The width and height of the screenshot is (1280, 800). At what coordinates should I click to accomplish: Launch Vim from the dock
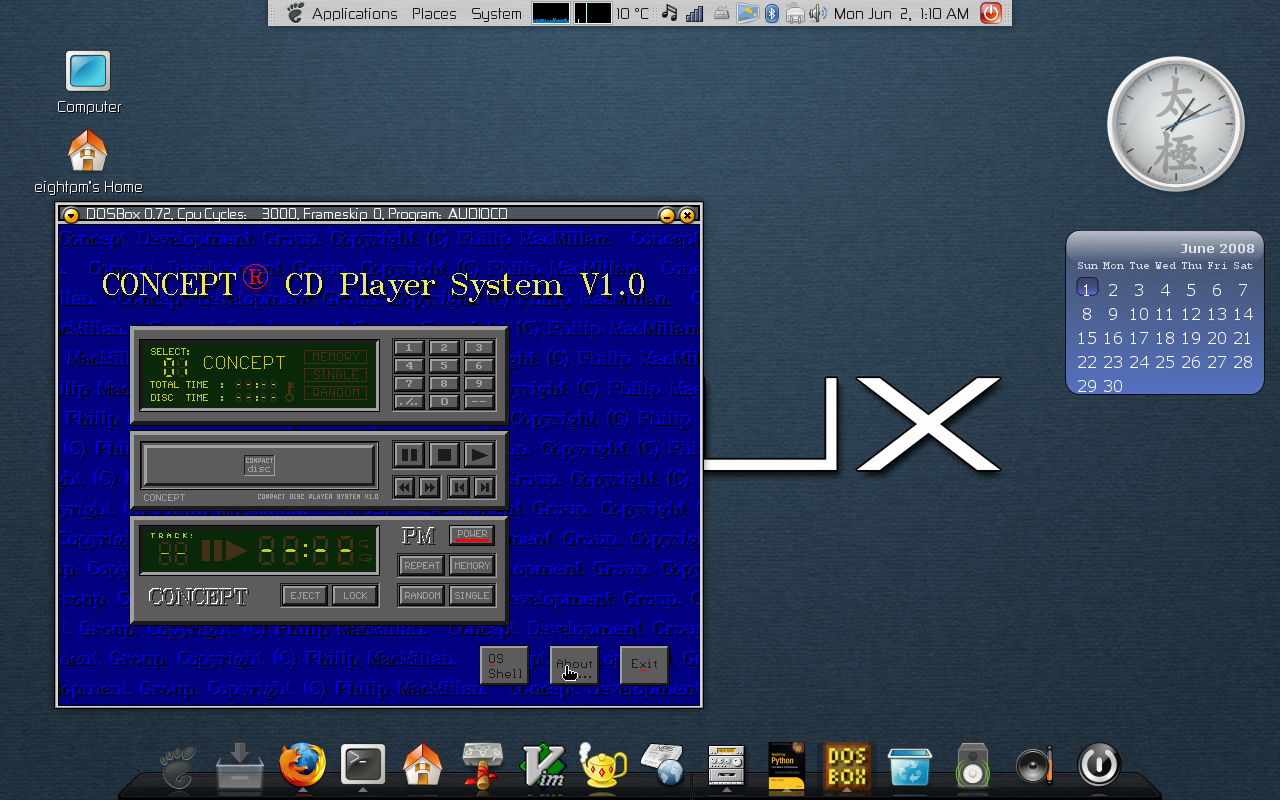544,767
